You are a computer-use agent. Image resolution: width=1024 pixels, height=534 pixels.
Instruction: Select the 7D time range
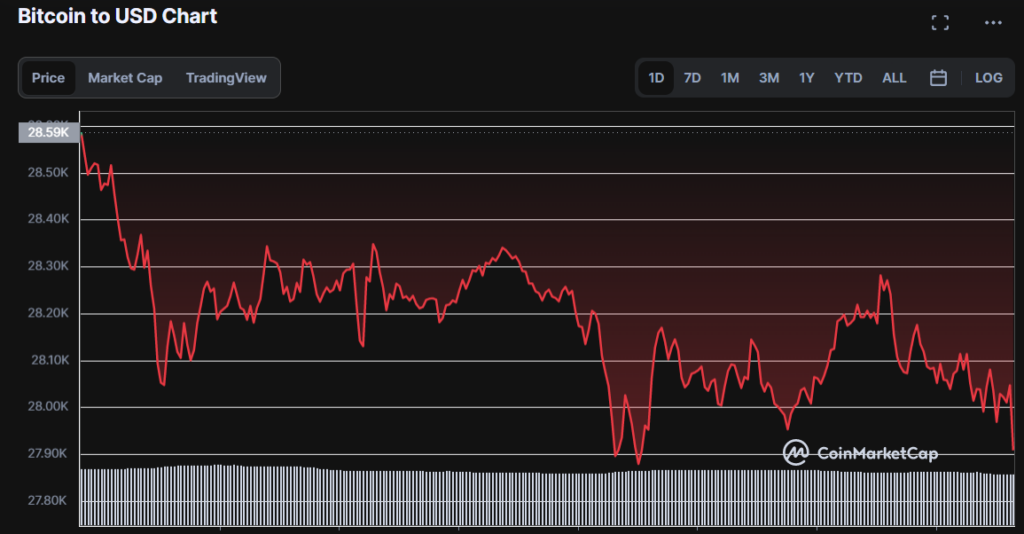pyautogui.click(x=692, y=78)
